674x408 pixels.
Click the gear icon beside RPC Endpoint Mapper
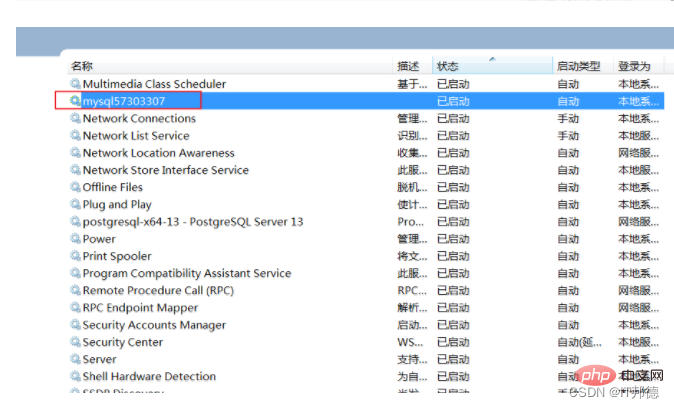click(75, 307)
